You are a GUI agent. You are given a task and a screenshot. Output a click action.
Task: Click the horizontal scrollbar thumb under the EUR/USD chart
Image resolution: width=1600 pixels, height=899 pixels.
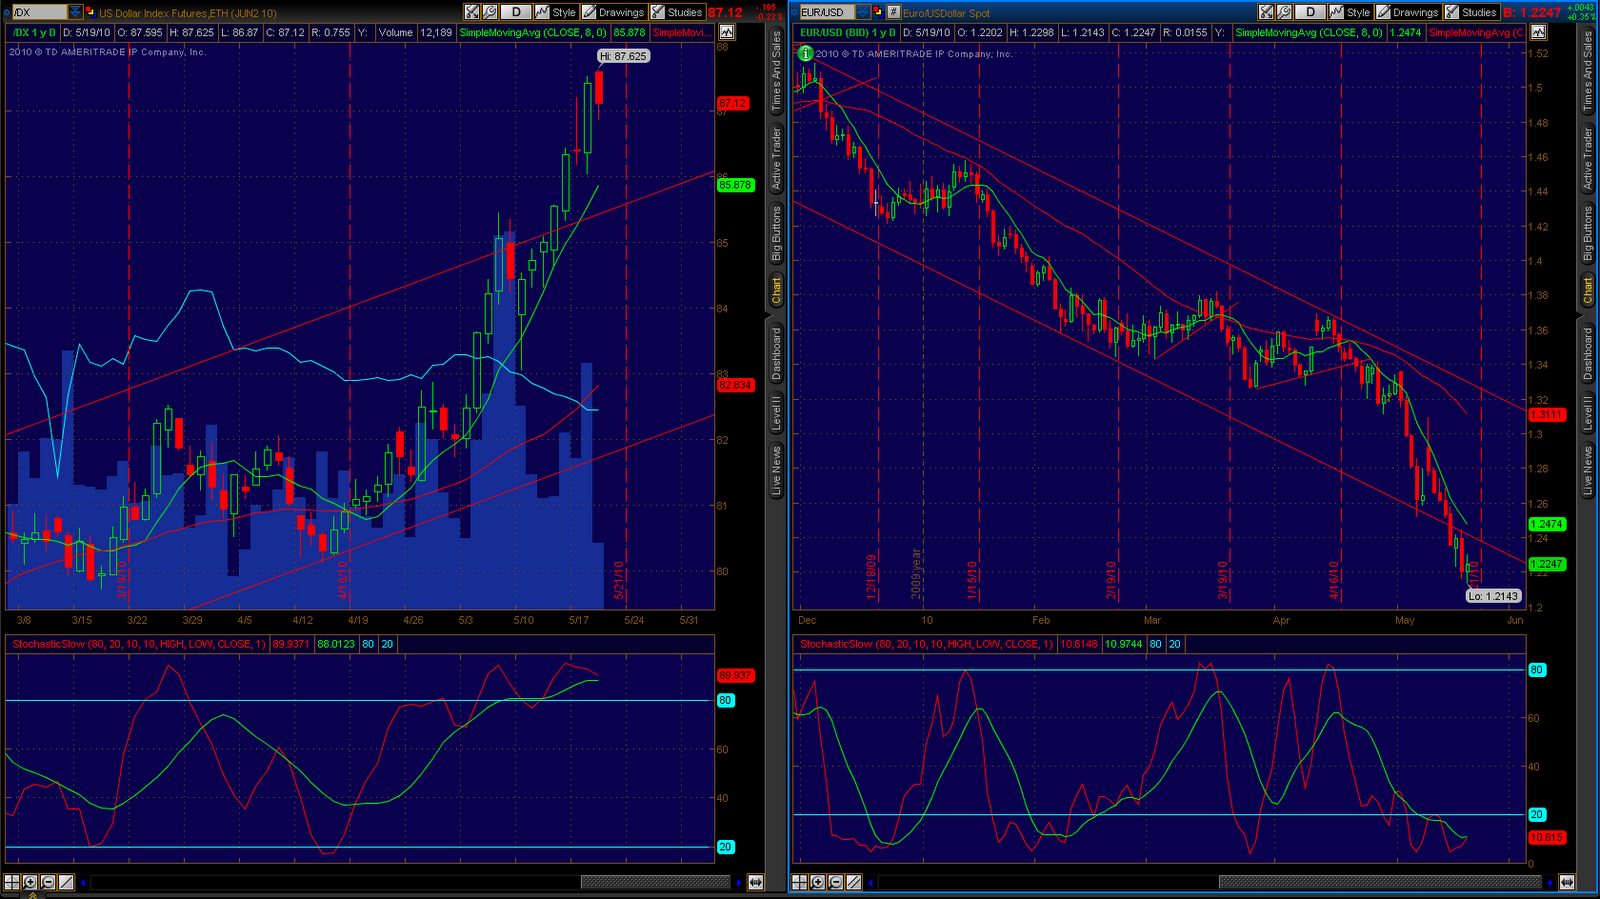[x=1380, y=882]
